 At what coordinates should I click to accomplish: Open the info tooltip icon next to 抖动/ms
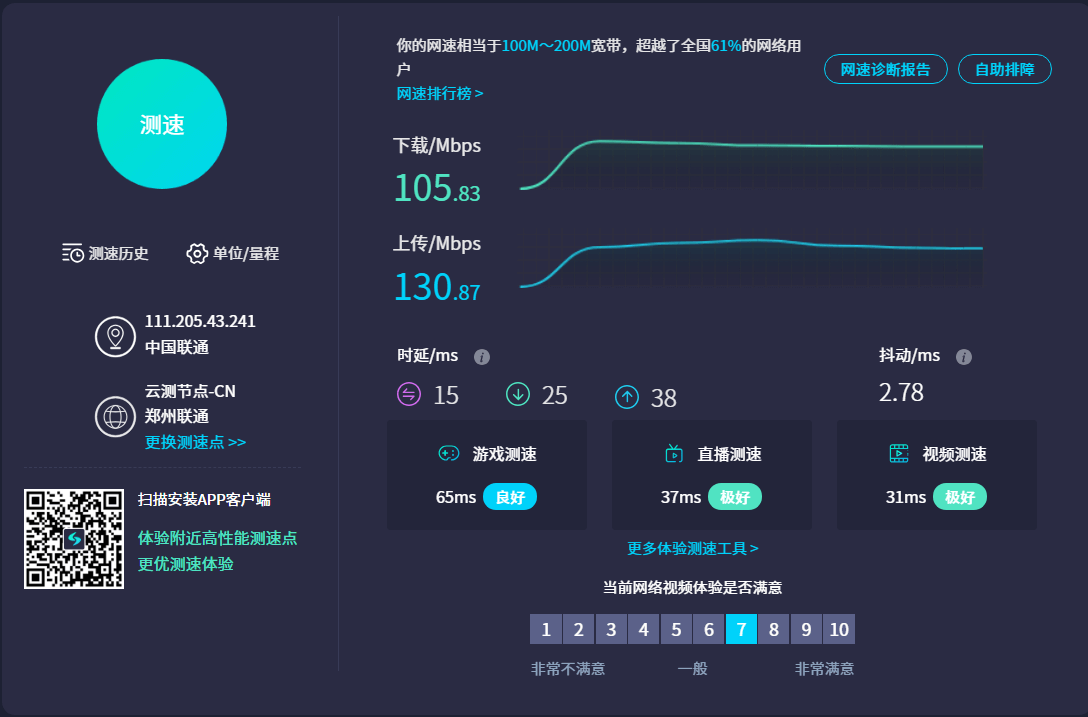point(963,356)
